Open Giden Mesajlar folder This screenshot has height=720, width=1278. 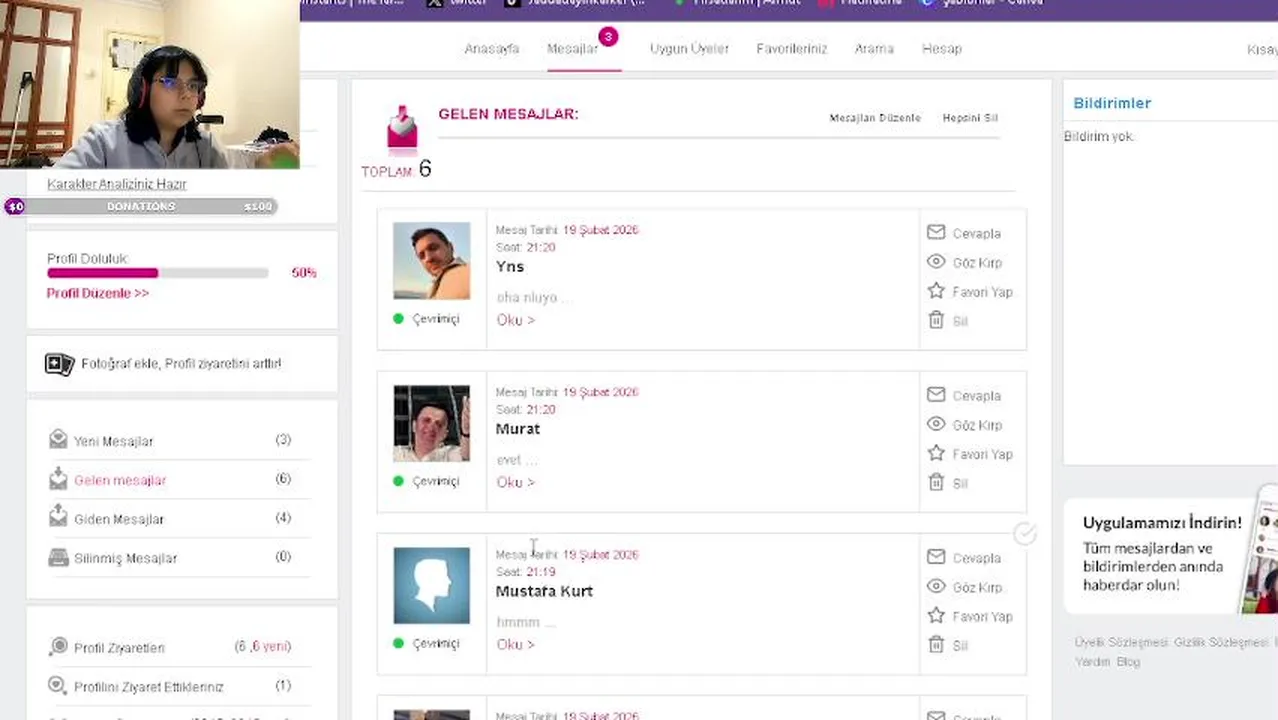119,519
